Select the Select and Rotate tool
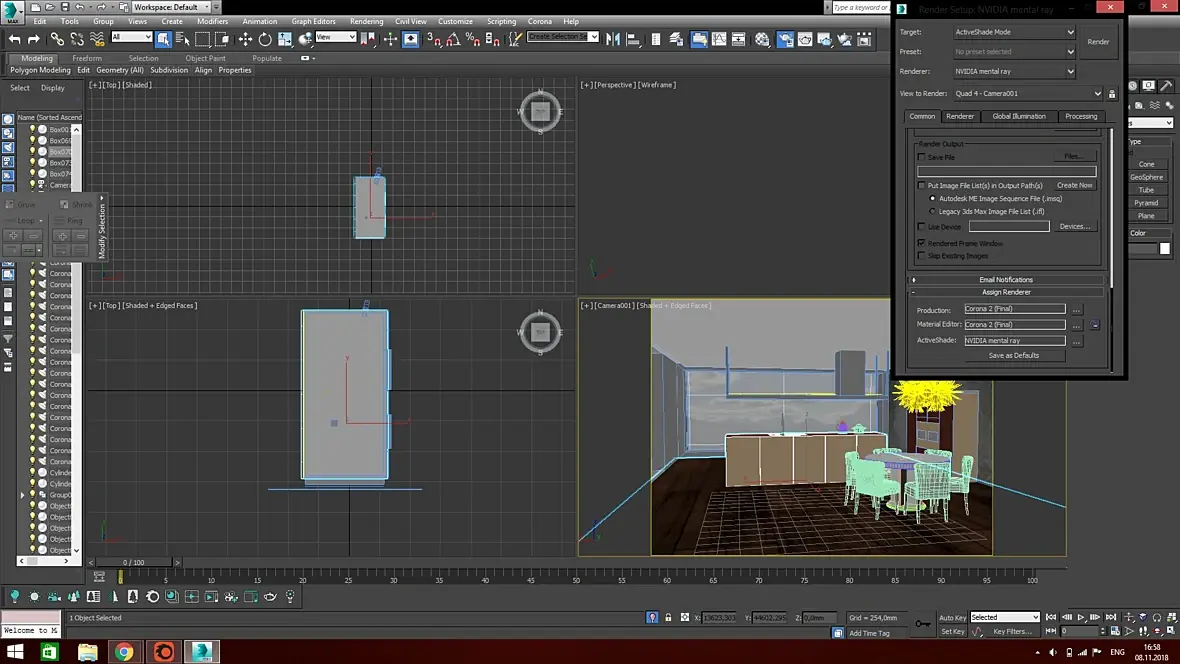Viewport: 1180px width, 664px height. pyautogui.click(x=265, y=39)
